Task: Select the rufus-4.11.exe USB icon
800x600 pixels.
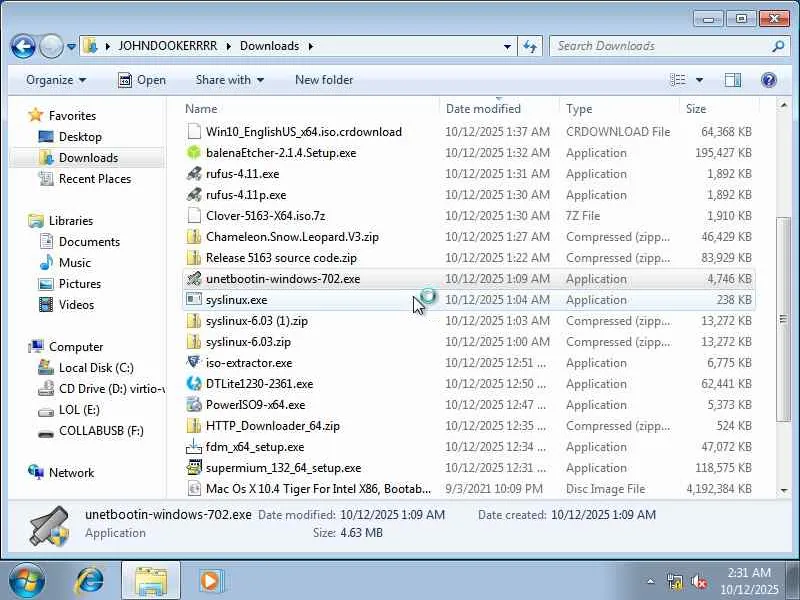Action: click(194, 173)
